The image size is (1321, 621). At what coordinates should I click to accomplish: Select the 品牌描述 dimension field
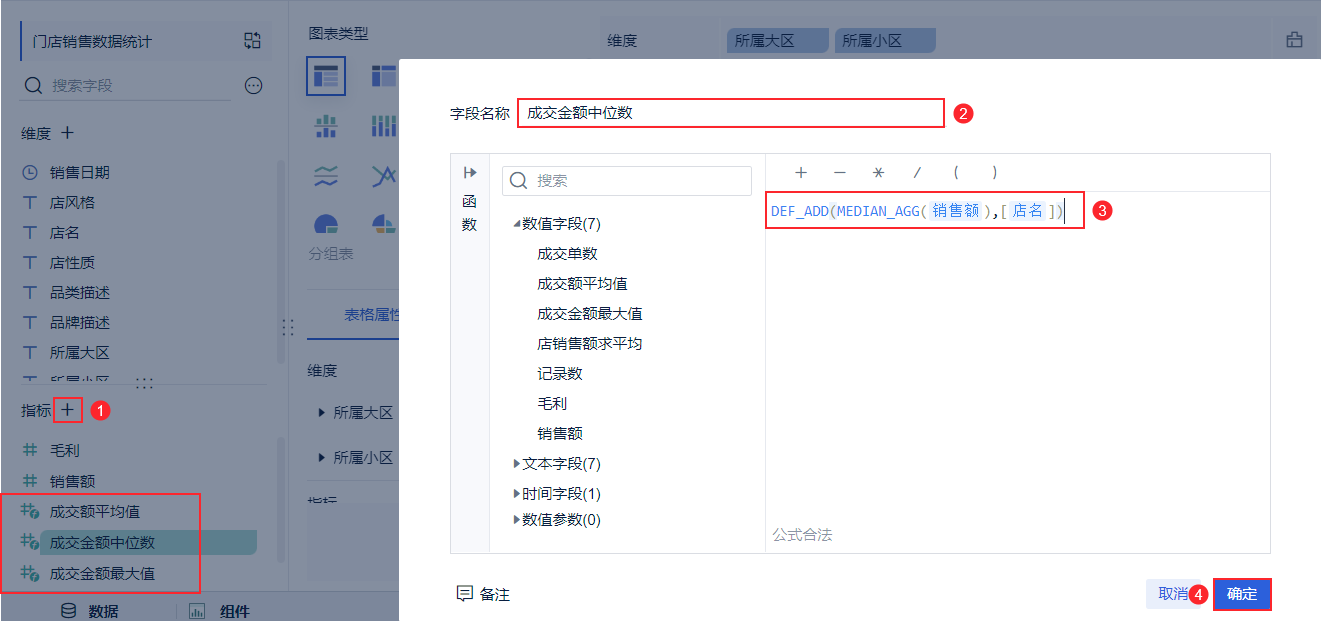80,322
